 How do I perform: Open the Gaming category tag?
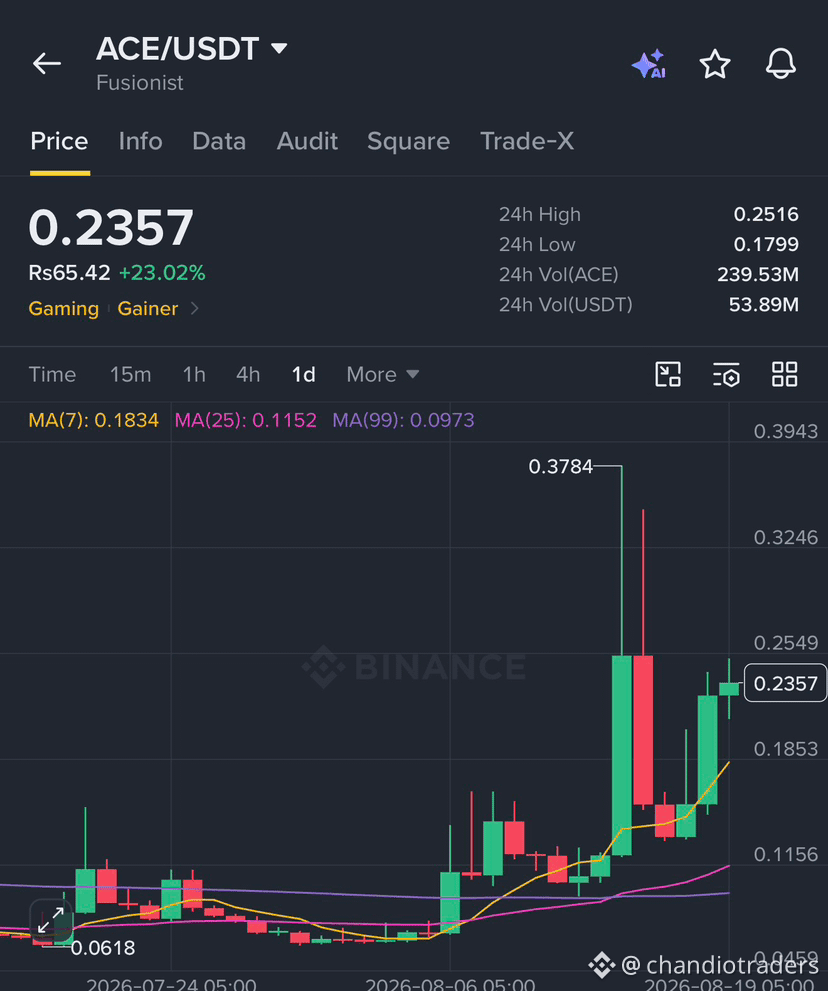point(64,308)
